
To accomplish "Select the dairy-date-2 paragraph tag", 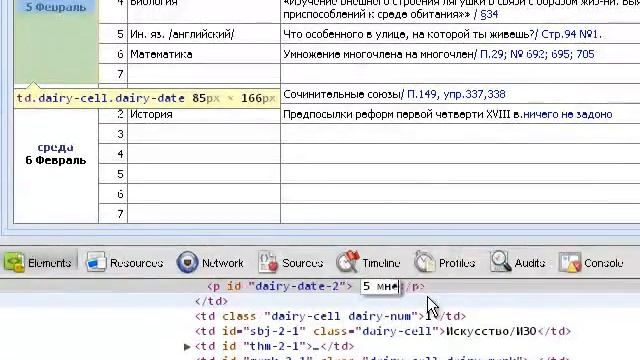I will point(280,287).
